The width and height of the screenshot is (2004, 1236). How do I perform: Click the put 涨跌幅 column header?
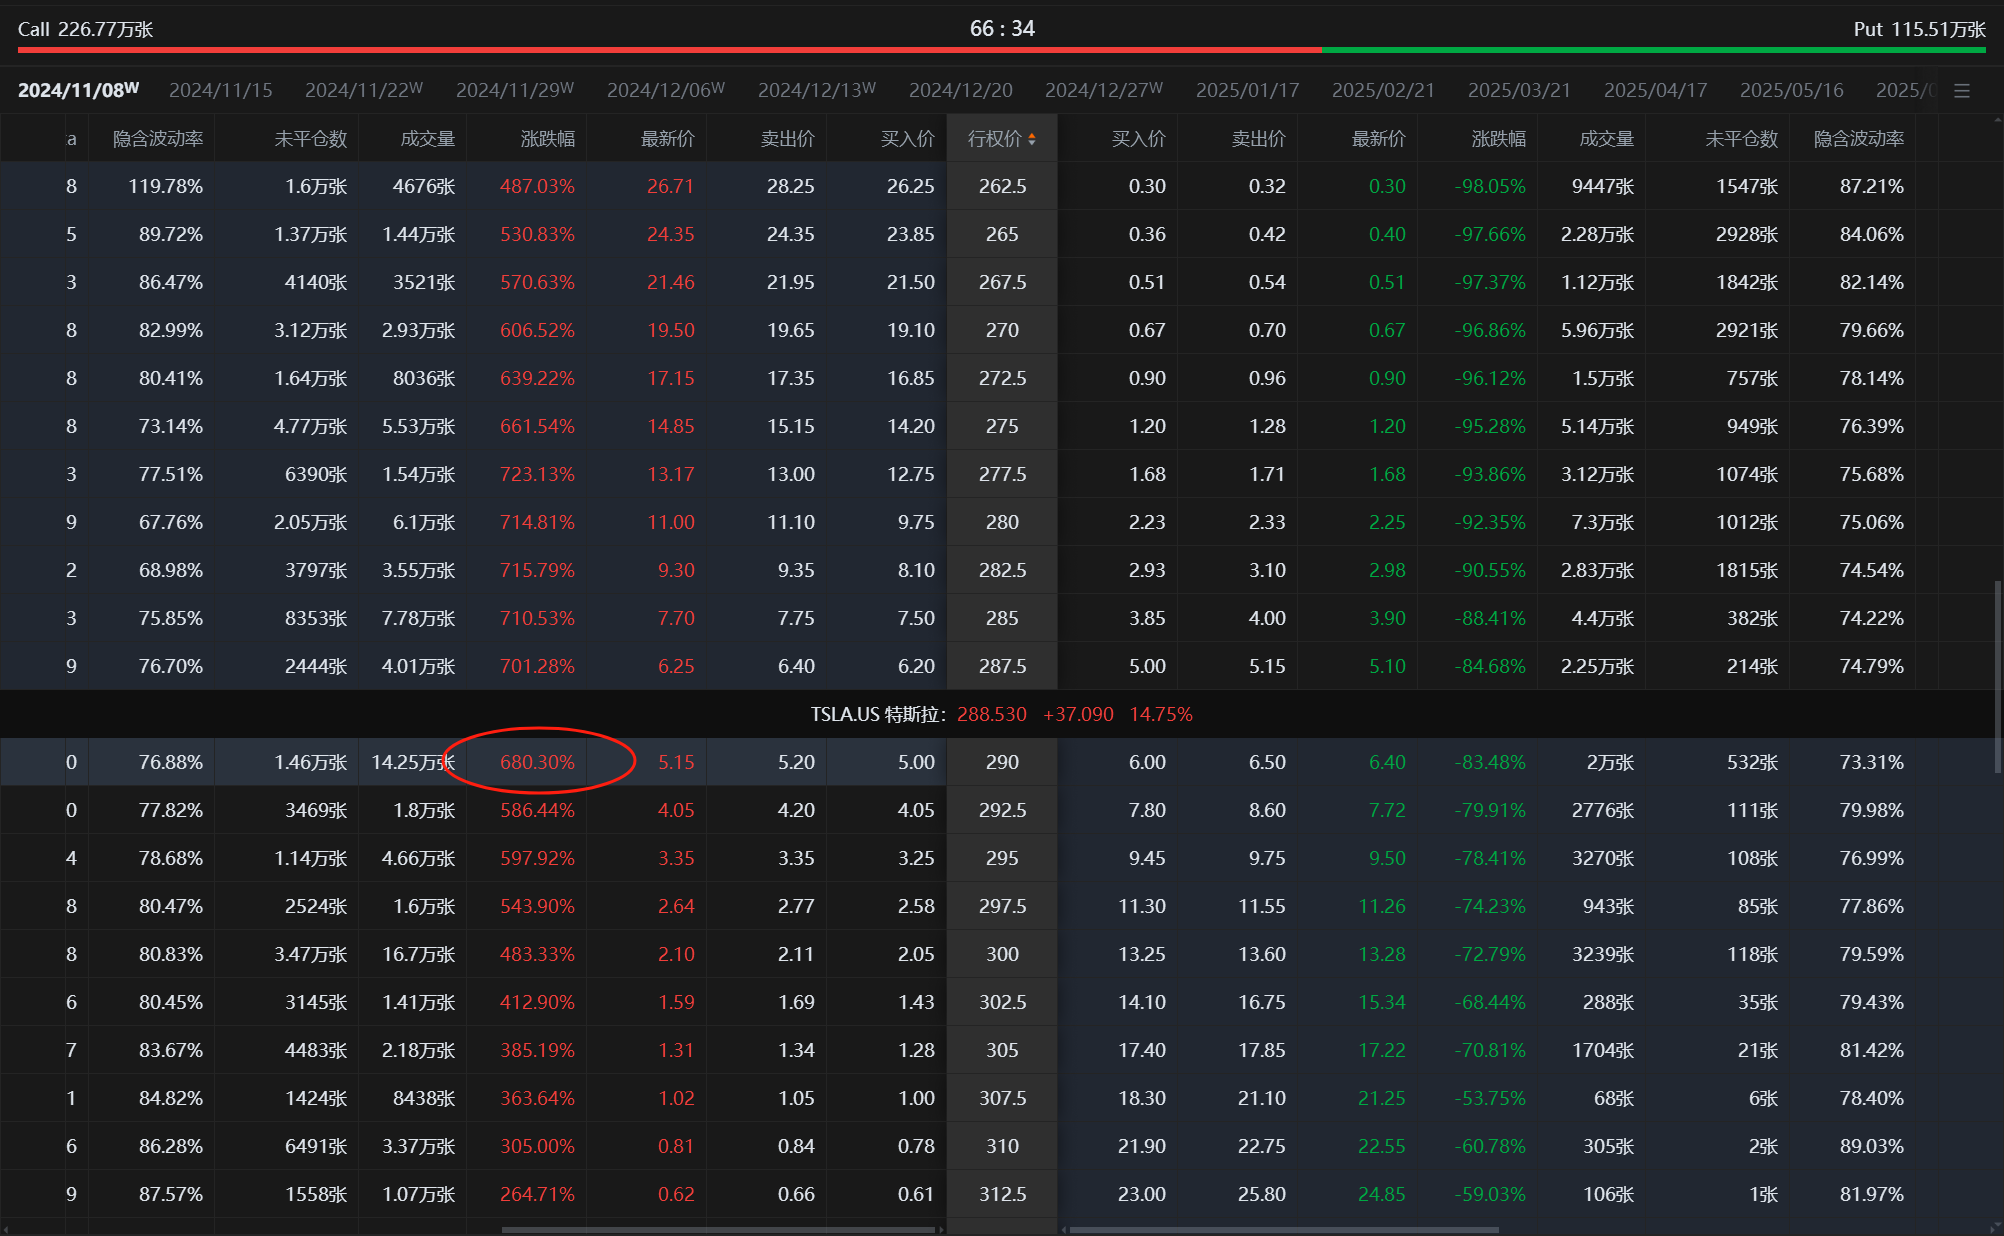click(1498, 139)
